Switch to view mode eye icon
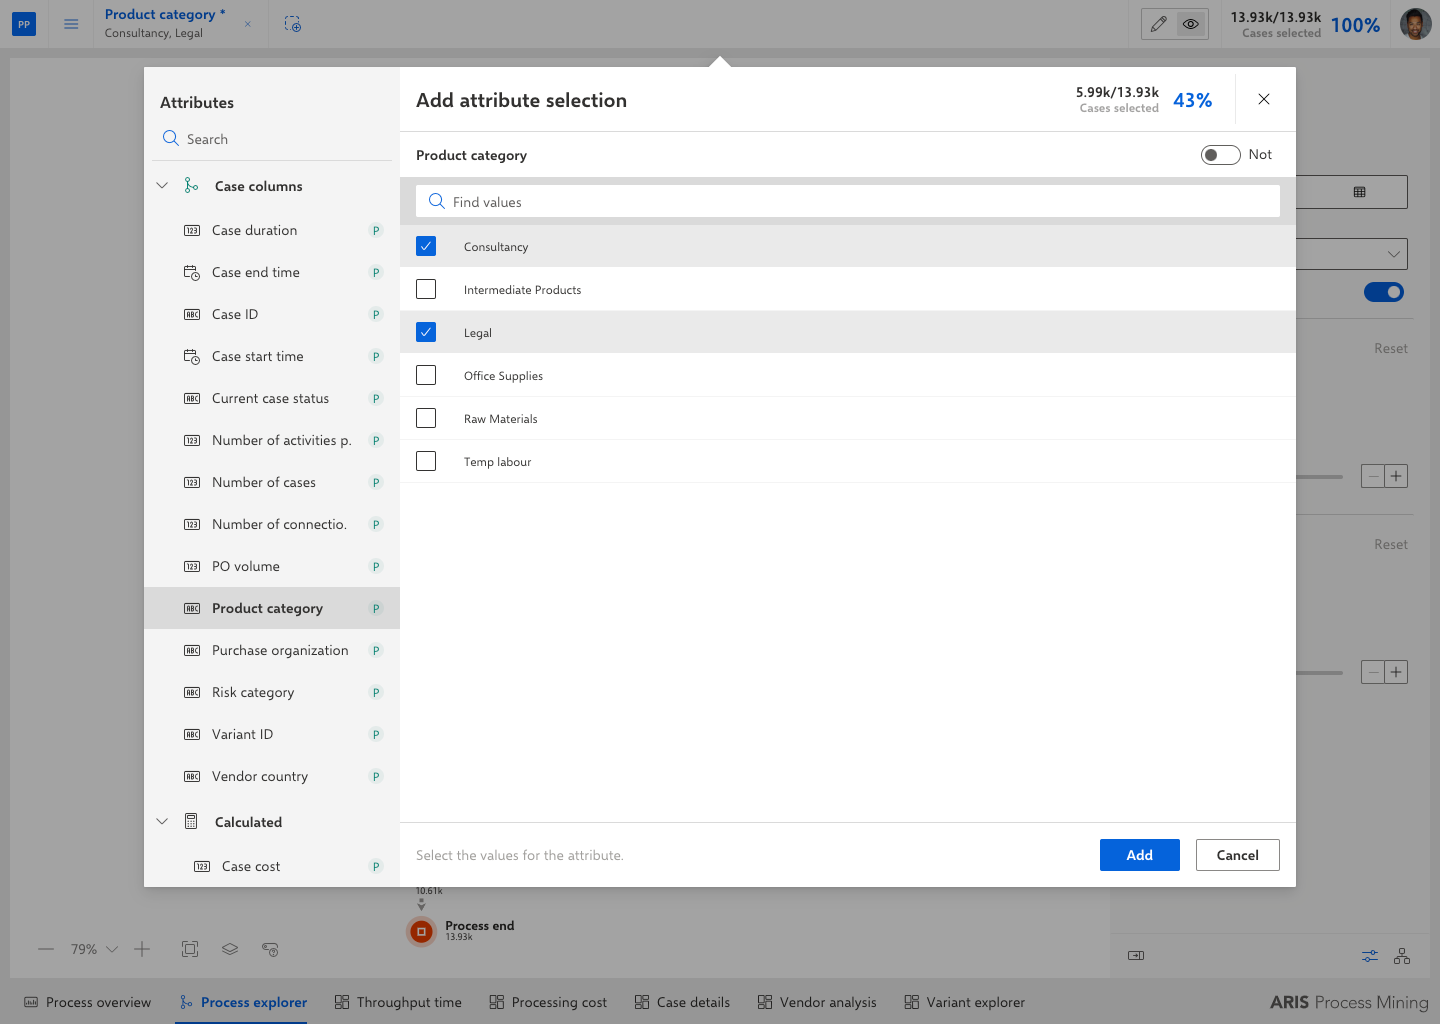Viewport: 1440px width, 1024px height. [x=1190, y=24]
